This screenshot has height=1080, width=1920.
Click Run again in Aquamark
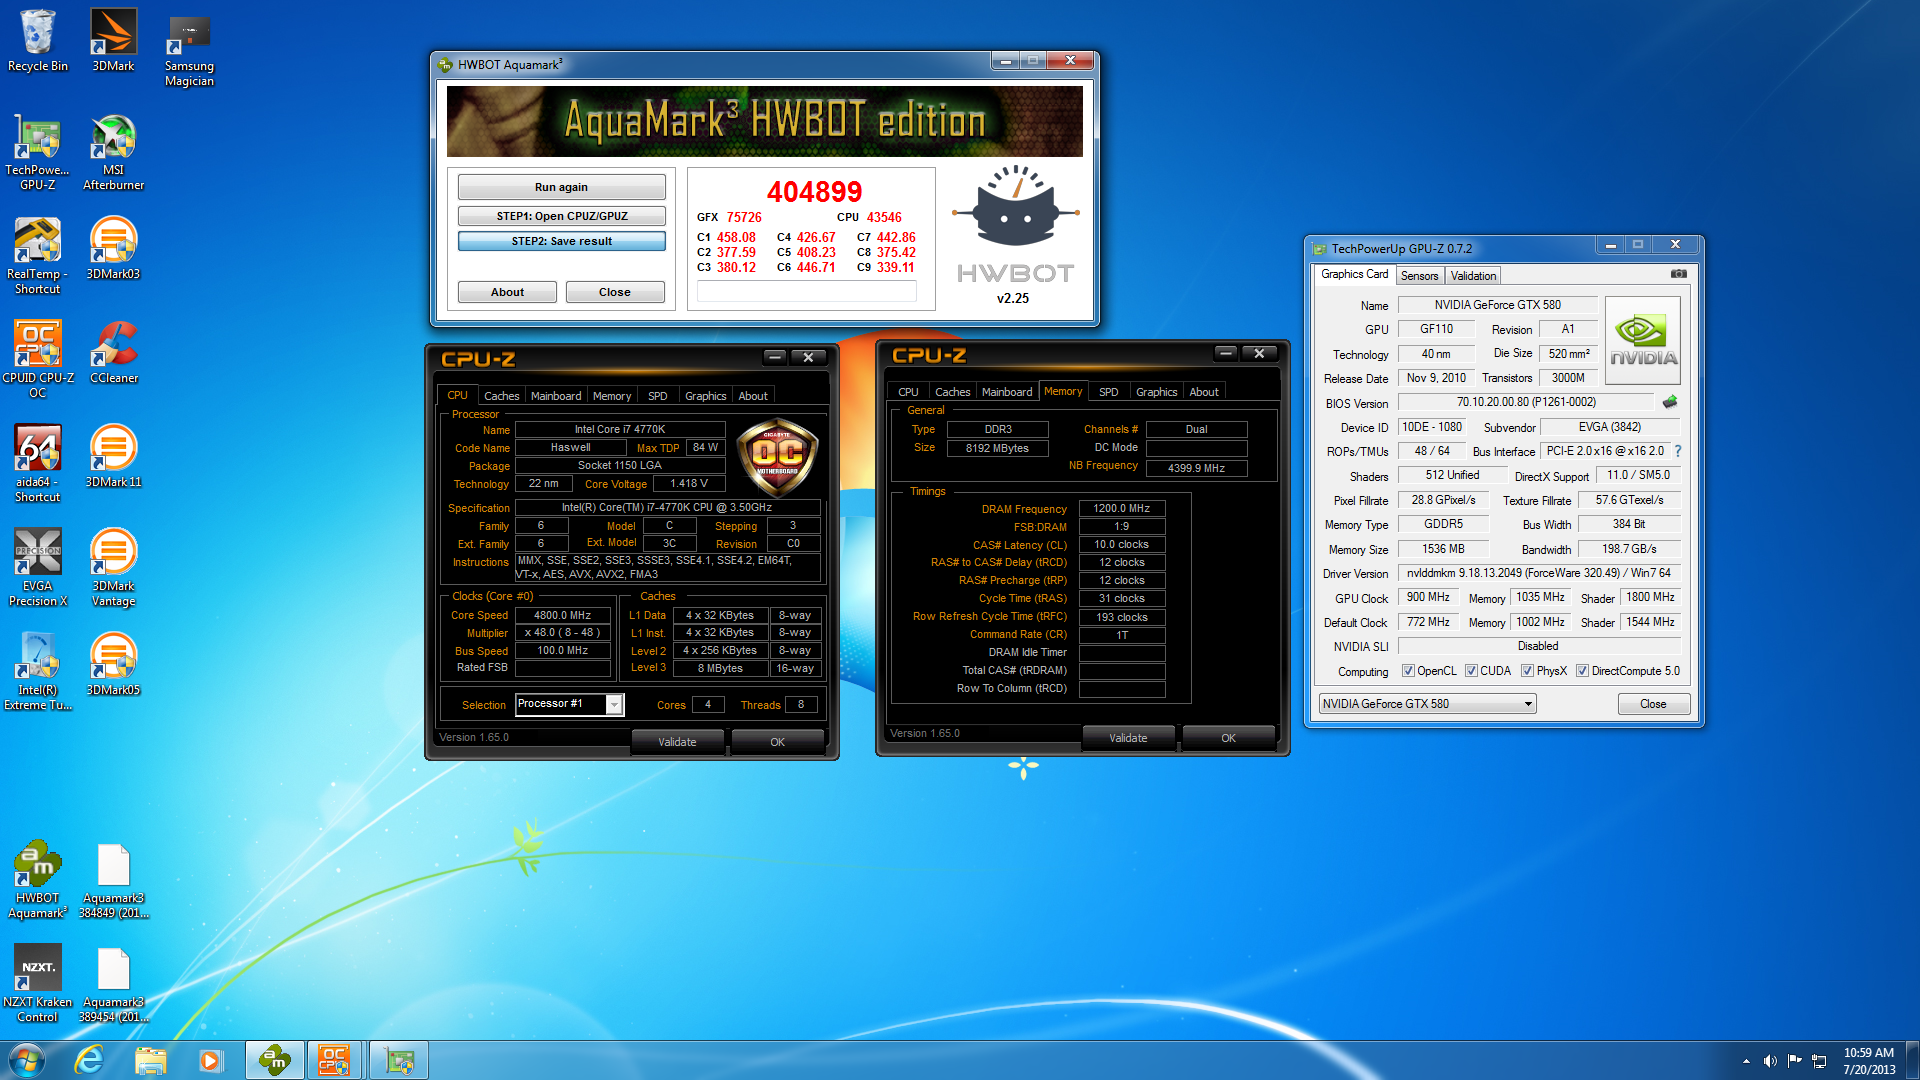561,187
